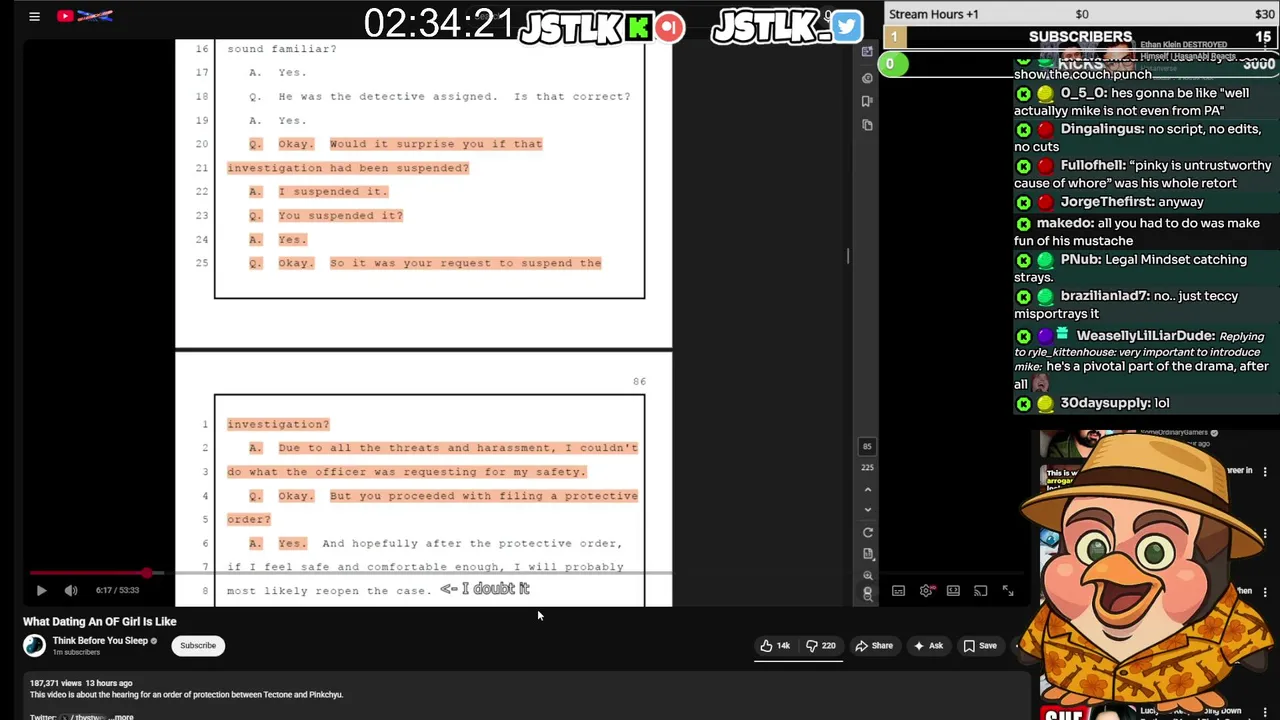Open the Ask button below the video
This screenshot has width=1280, height=720.
[x=928, y=646]
